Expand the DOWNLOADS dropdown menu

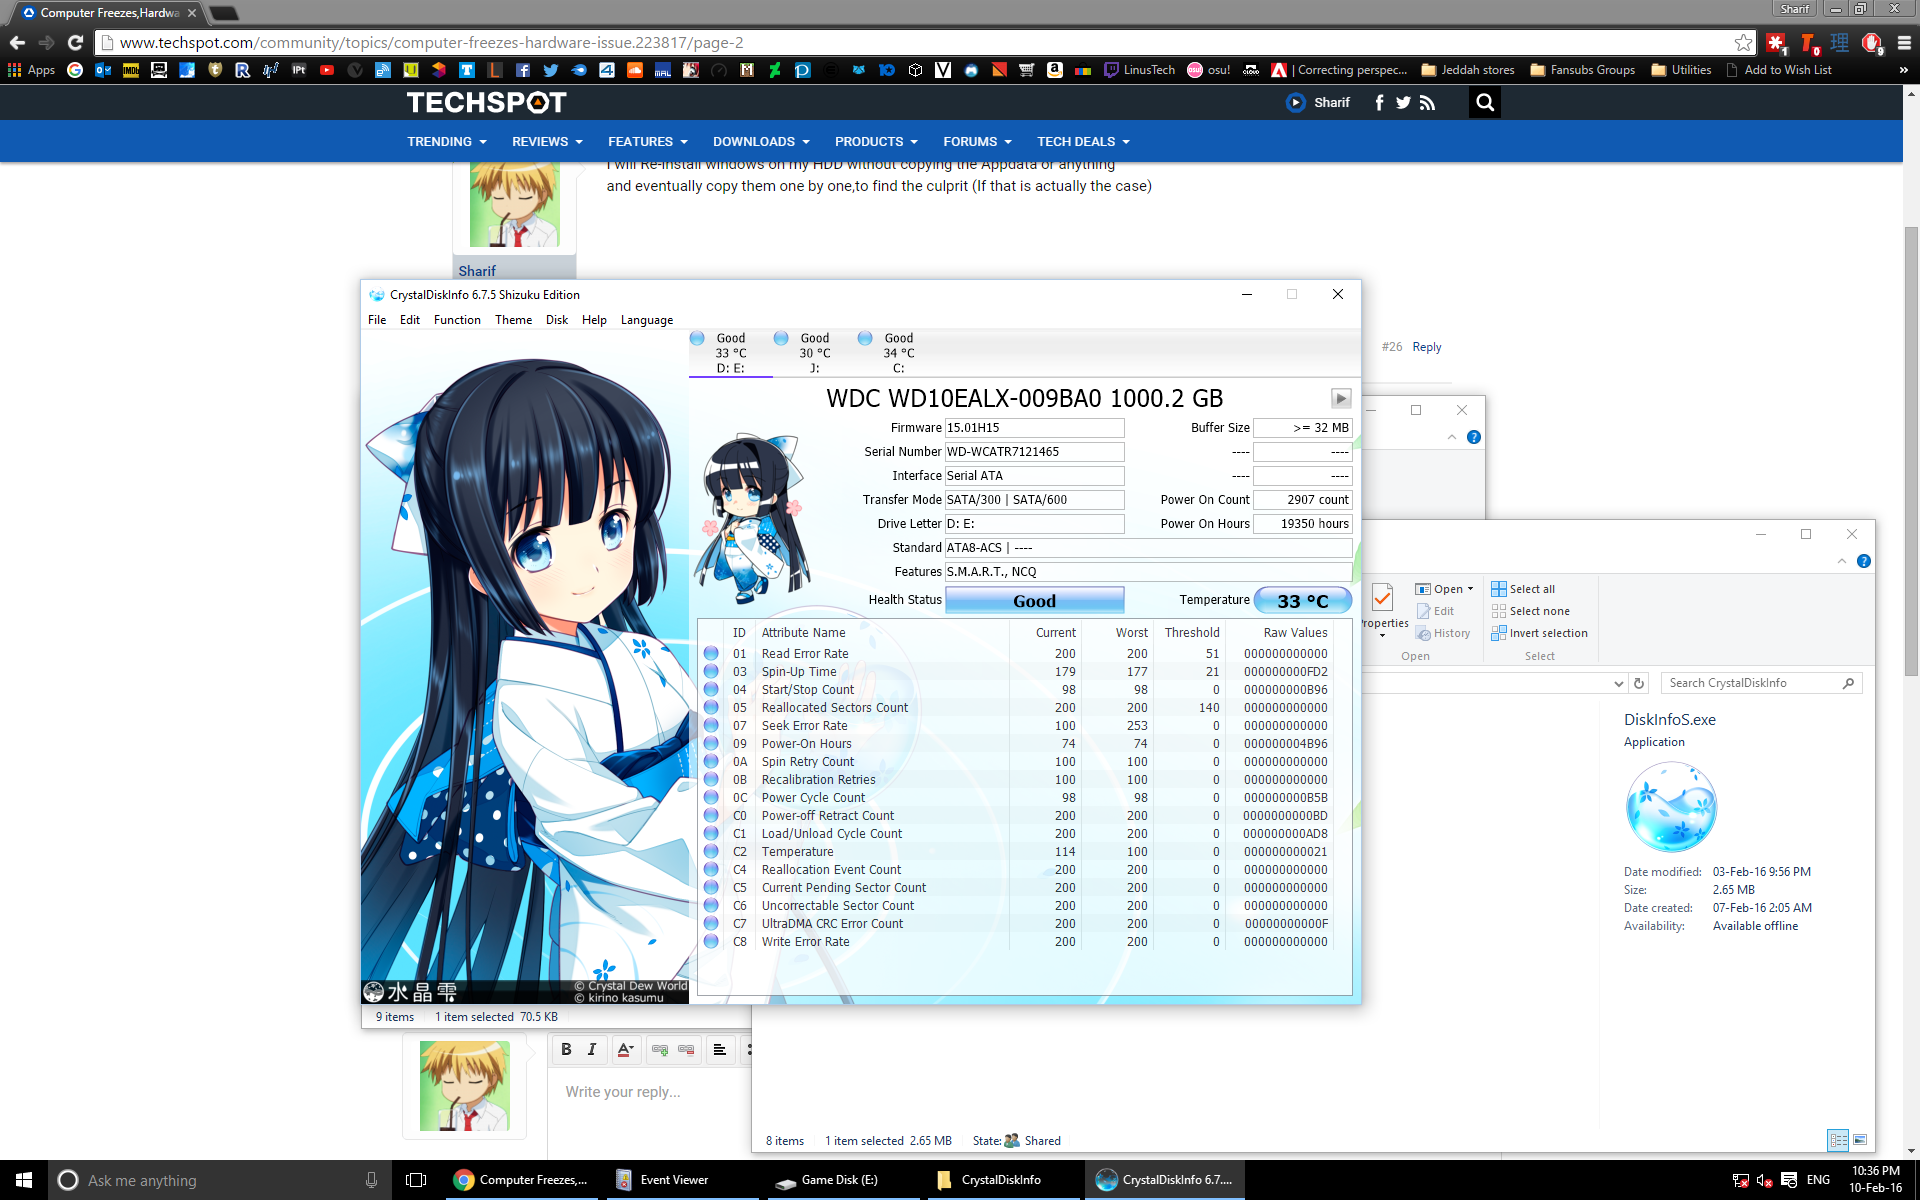(761, 142)
